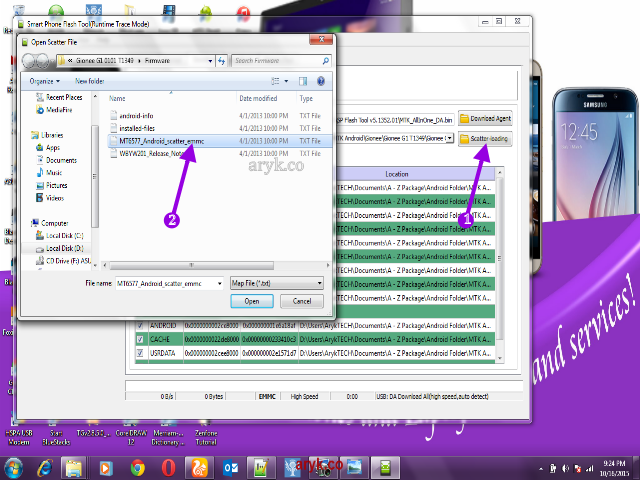The height and width of the screenshot is (480, 640).
Task: Select the installed-files file icon
Action: pos(114,128)
